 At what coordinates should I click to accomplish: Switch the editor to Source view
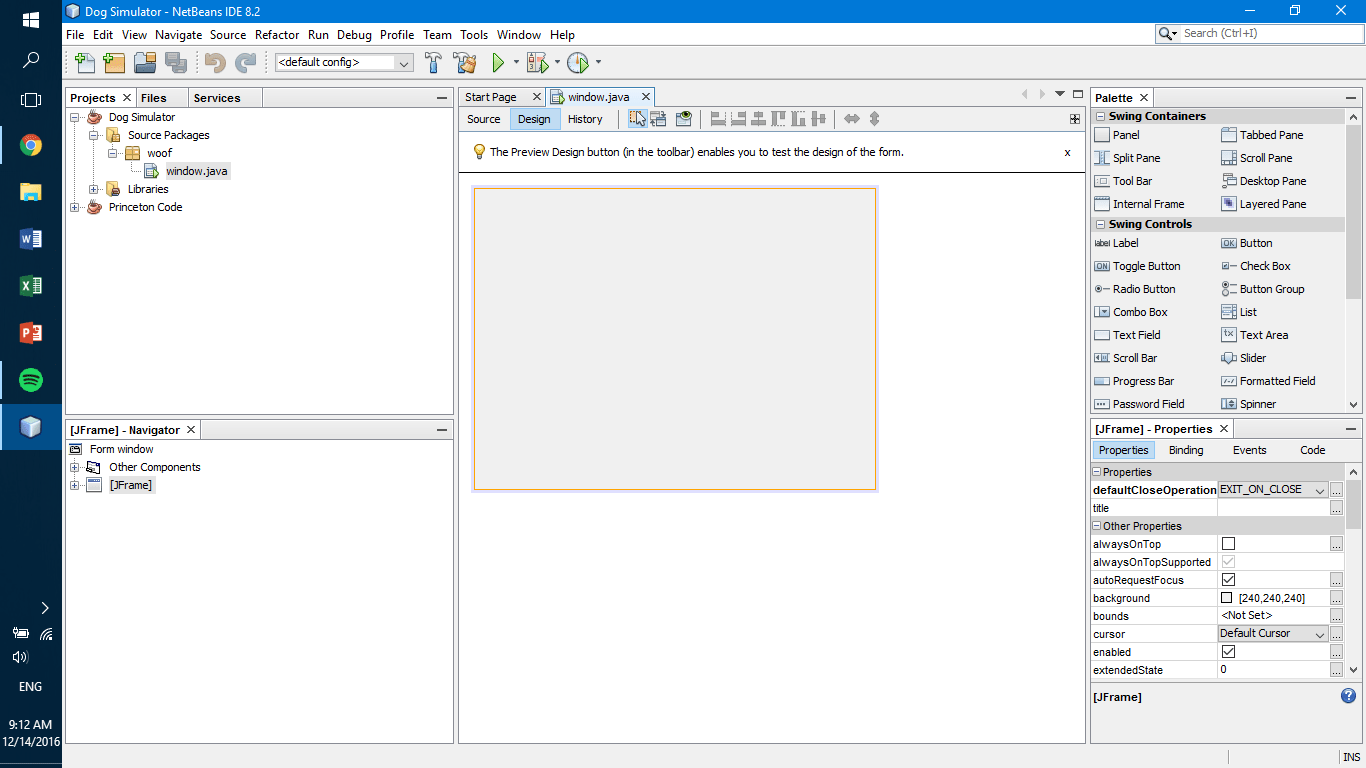click(484, 119)
